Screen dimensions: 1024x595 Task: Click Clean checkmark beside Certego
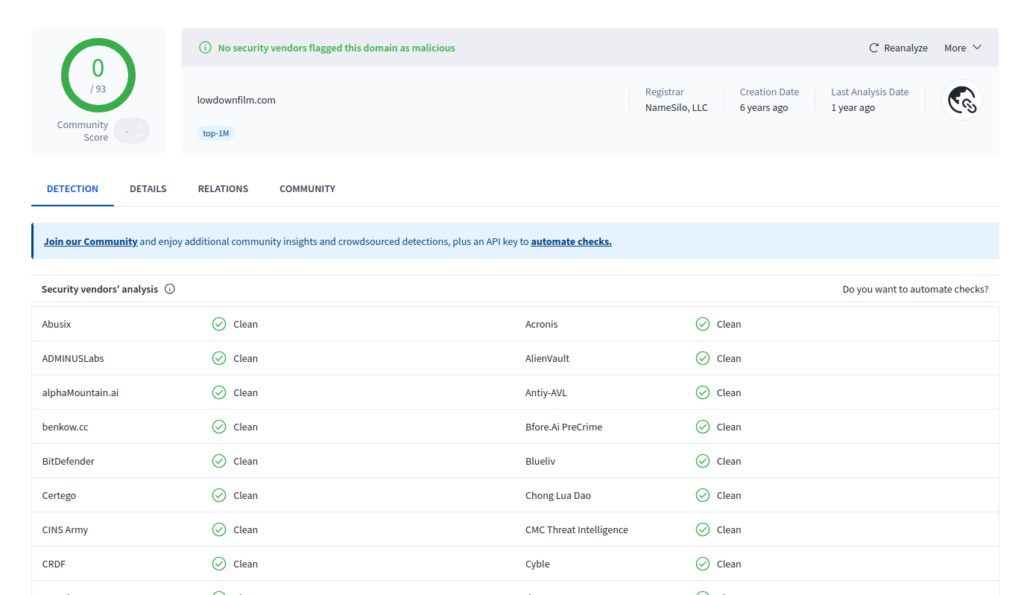click(x=219, y=495)
